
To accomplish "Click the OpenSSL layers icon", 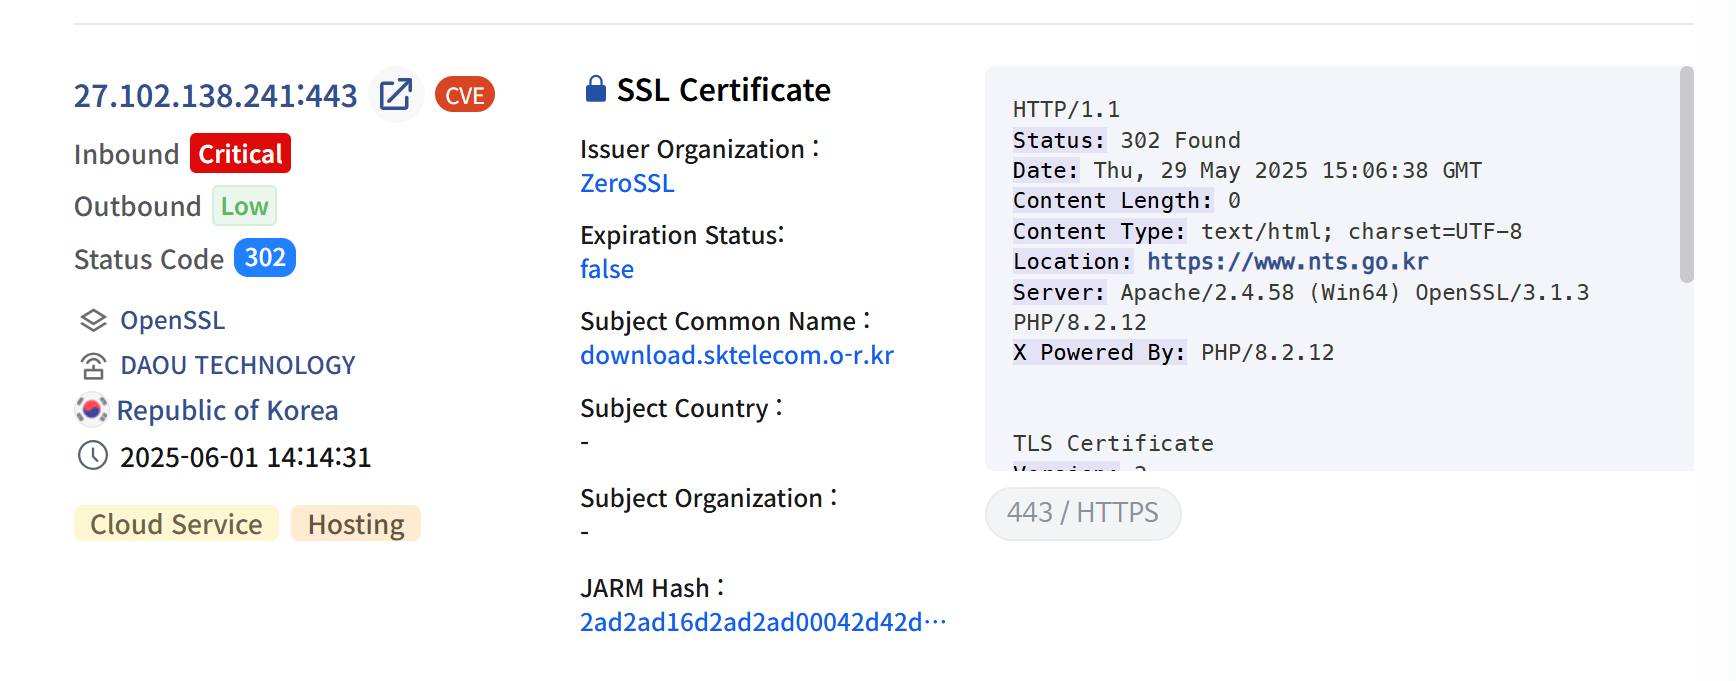I will point(93,320).
